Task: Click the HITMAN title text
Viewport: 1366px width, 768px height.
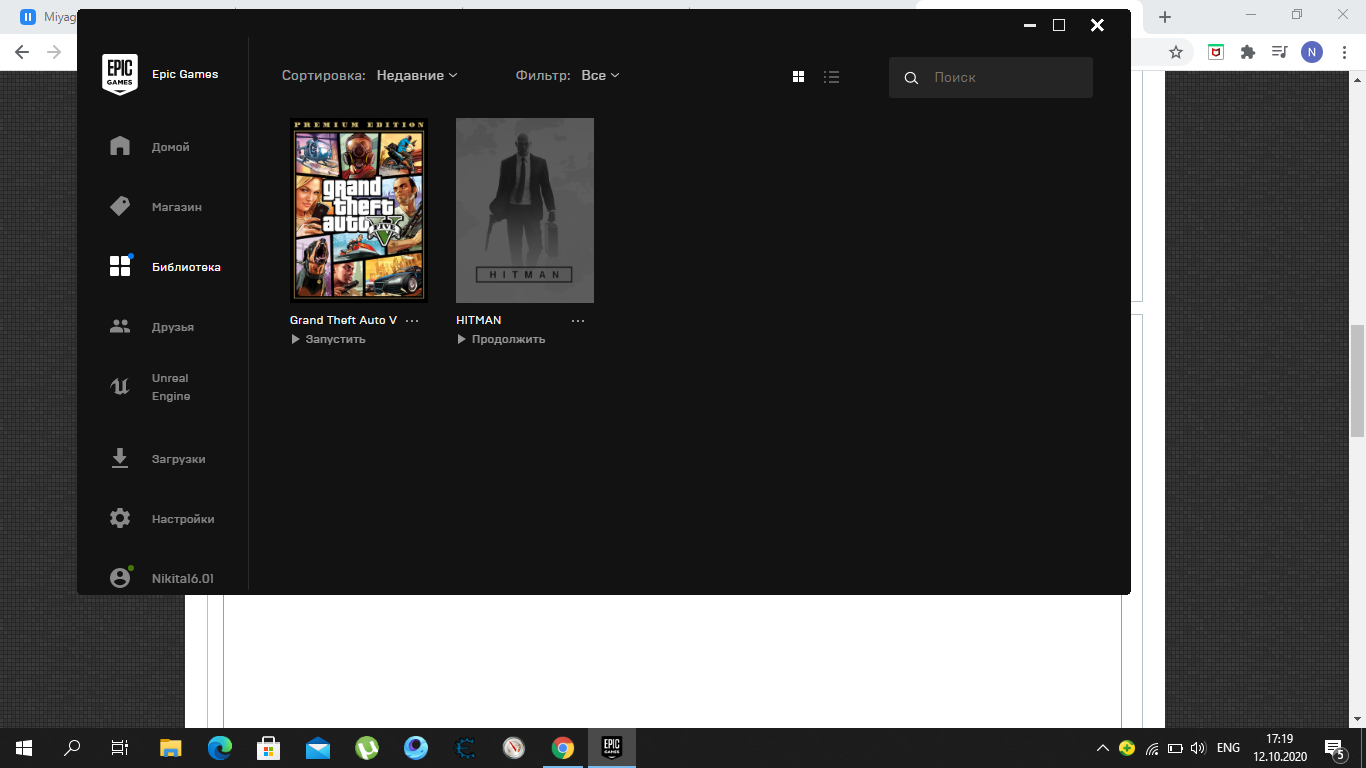Action: [x=479, y=320]
